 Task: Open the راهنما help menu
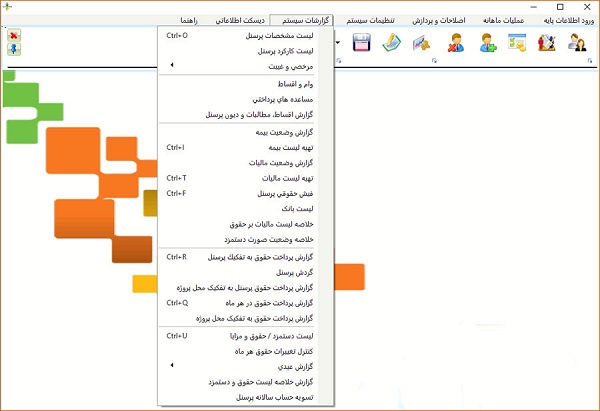coord(189,20)
